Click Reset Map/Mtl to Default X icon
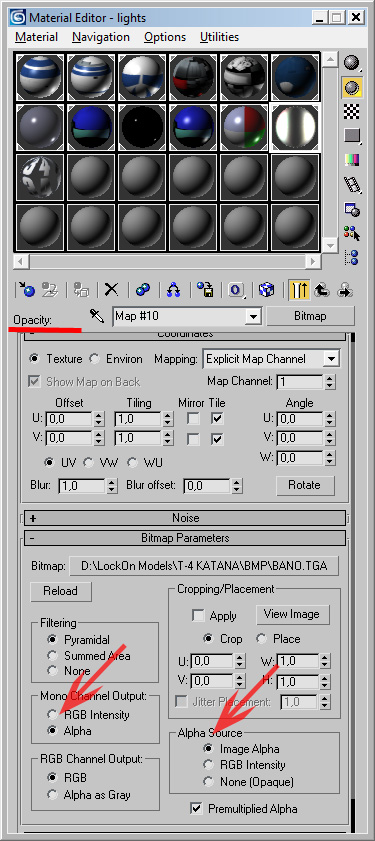 [x=111, y=290]
